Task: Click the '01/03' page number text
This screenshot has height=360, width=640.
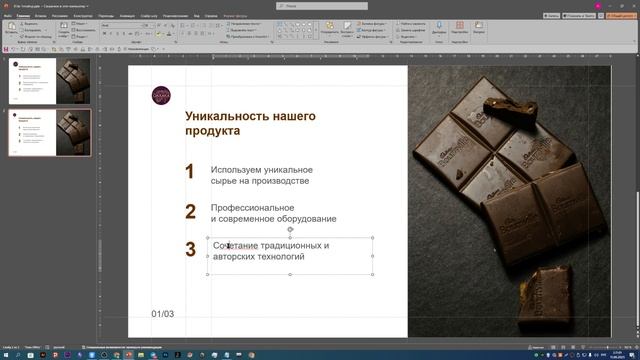Action: 162,314
